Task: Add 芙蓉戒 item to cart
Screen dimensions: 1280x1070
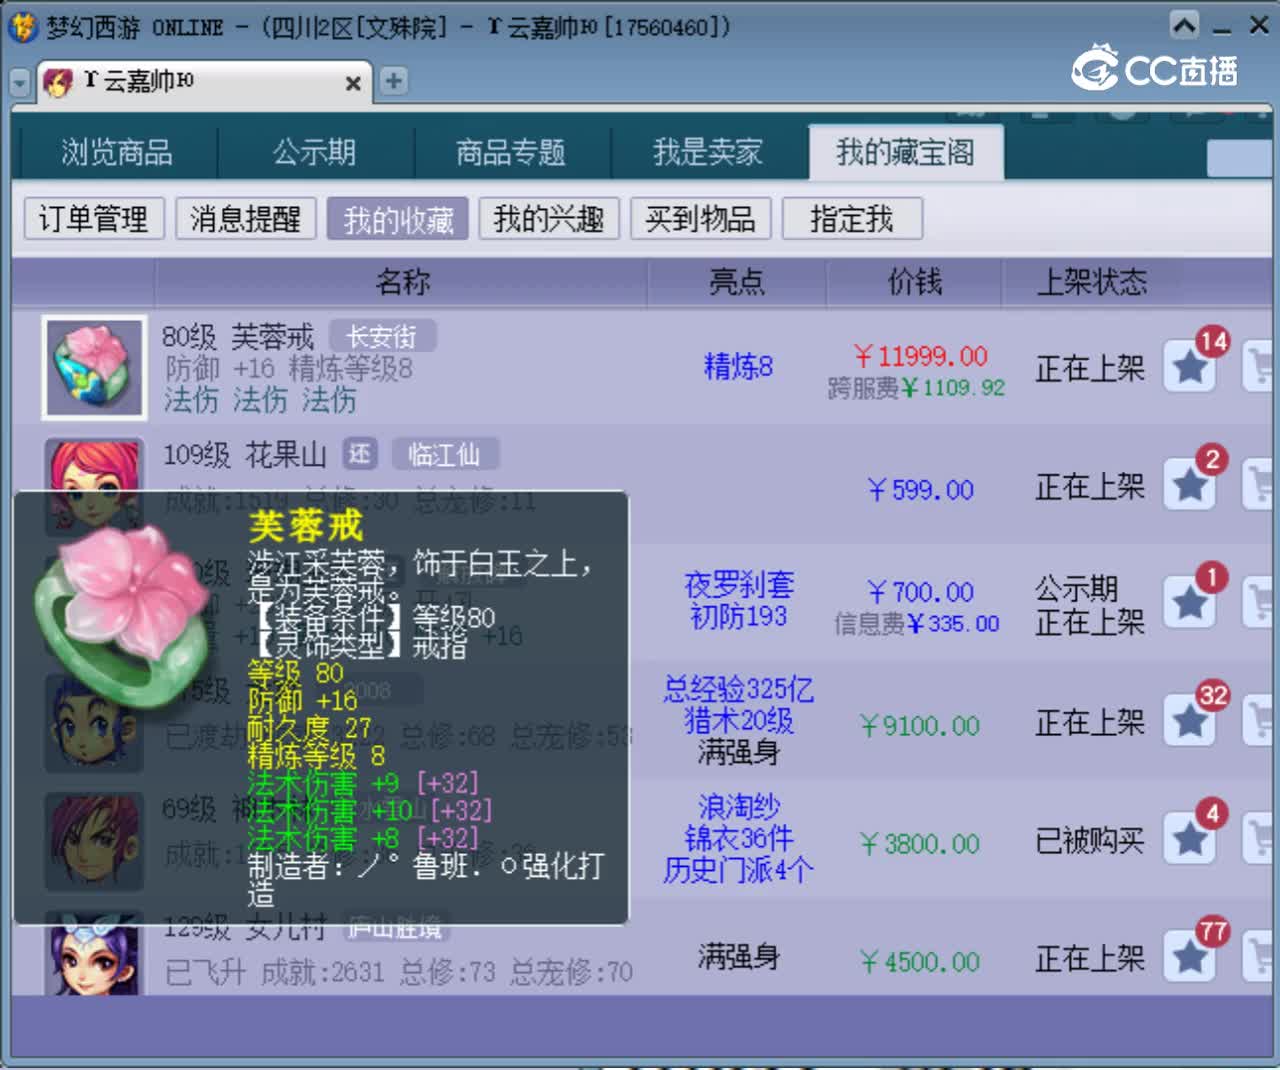Action: pyautogui.click(x=1258, y=368)
